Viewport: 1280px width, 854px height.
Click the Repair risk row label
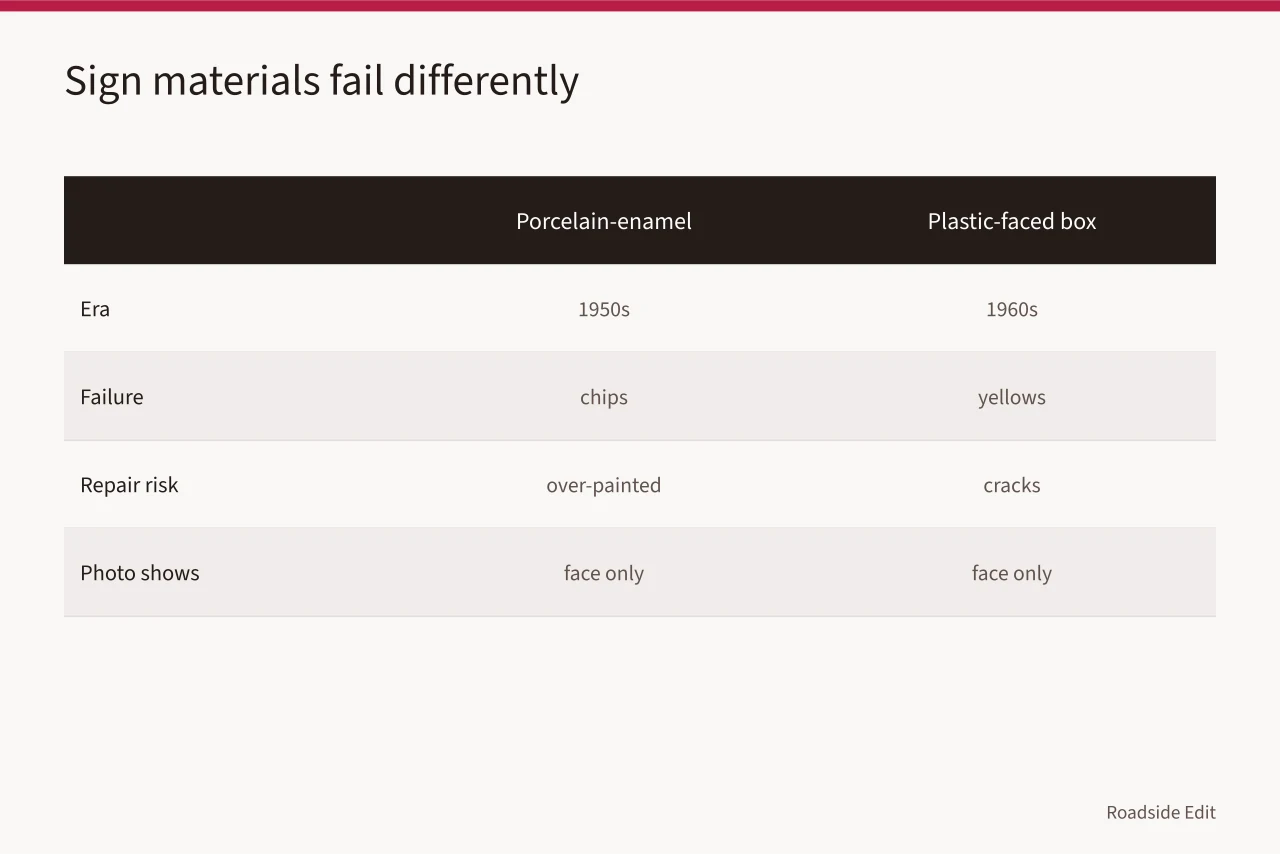pyautogui.click(x=129, y=485)
